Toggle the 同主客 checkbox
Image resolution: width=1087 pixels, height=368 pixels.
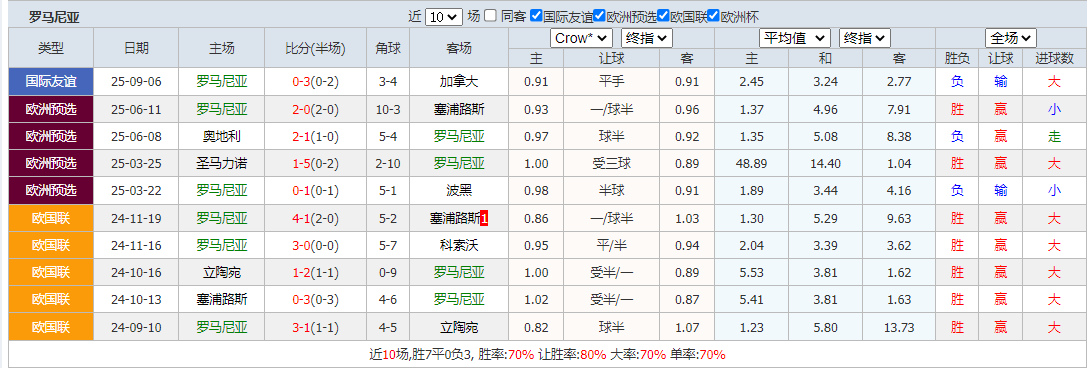490,16
